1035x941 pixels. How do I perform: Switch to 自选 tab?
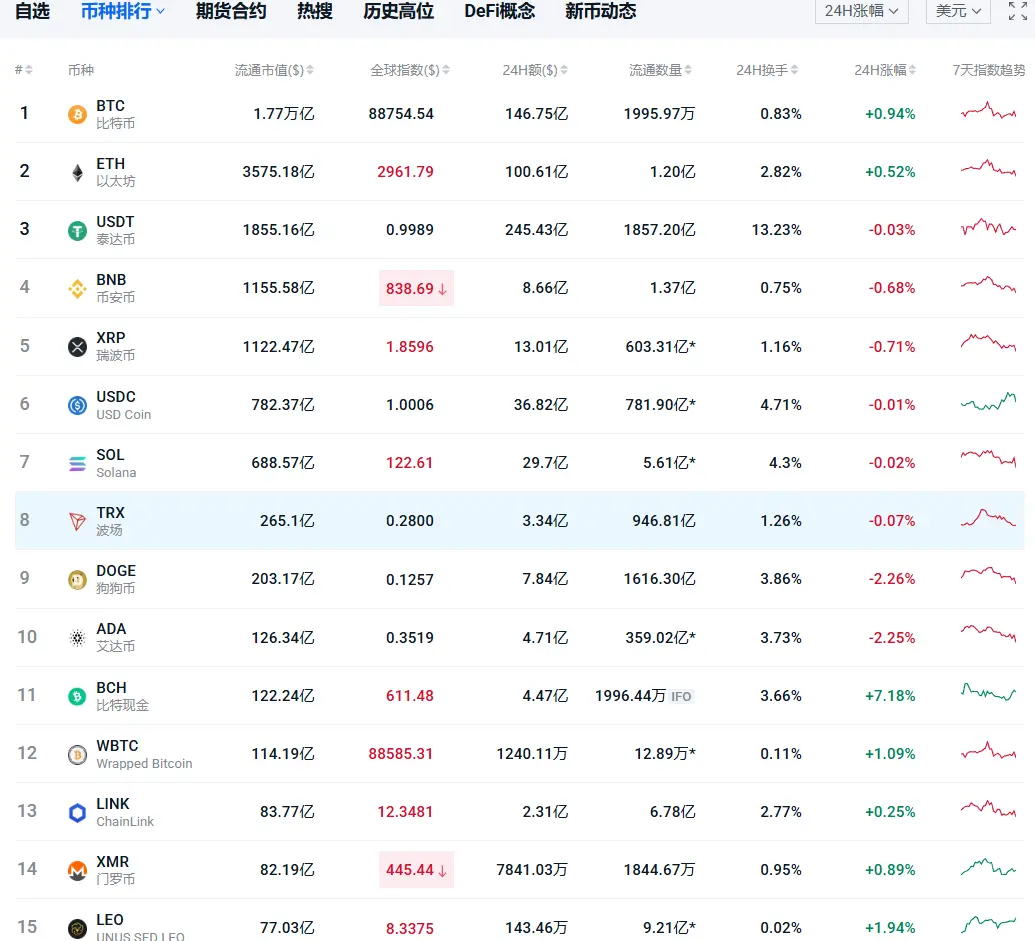click(32, 11)
